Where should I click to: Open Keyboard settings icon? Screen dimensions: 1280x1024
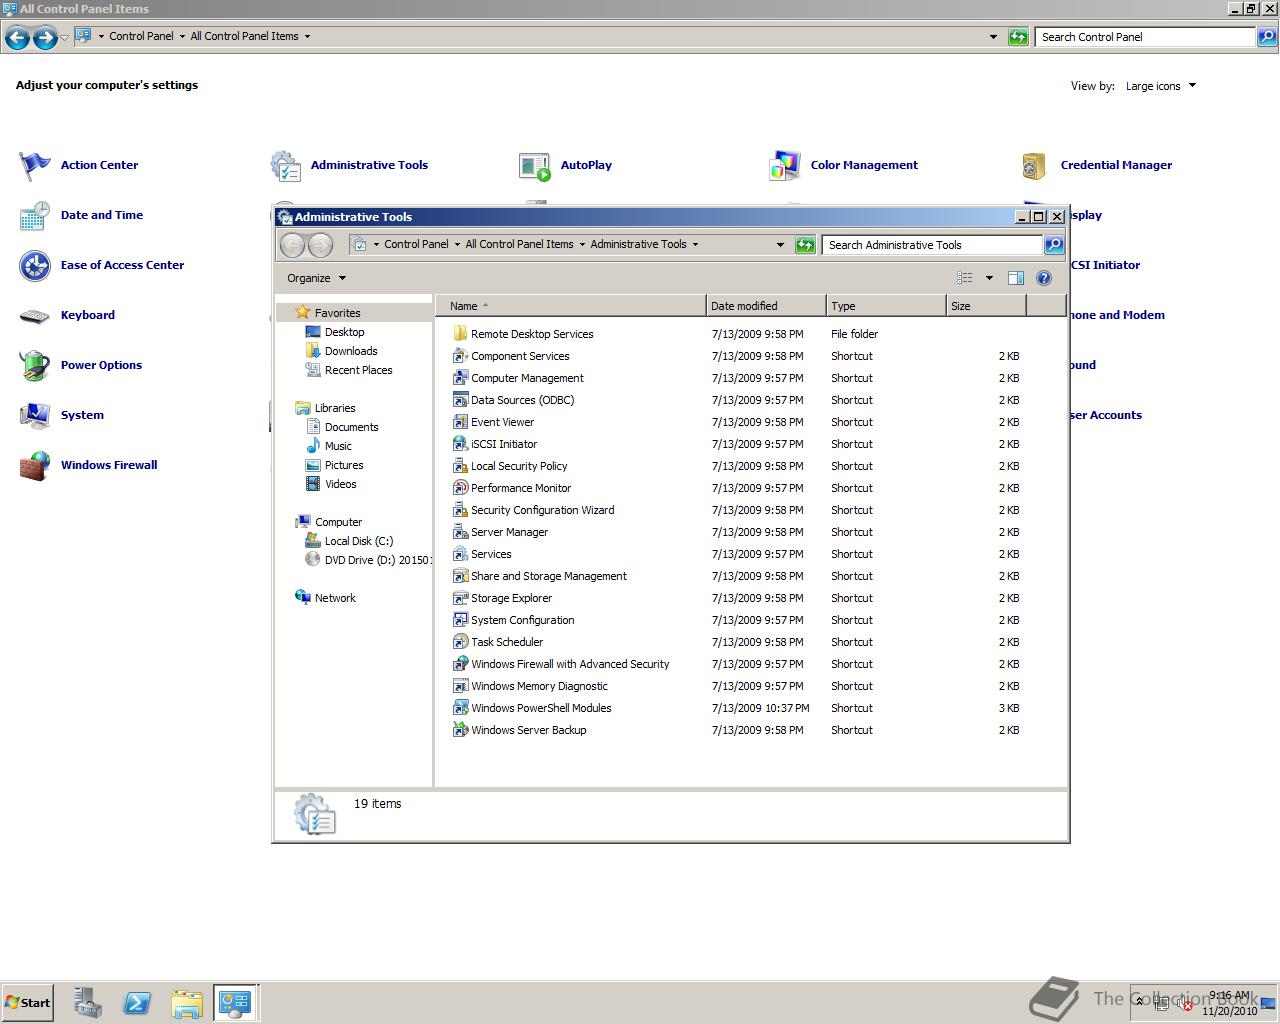(35, 316)
